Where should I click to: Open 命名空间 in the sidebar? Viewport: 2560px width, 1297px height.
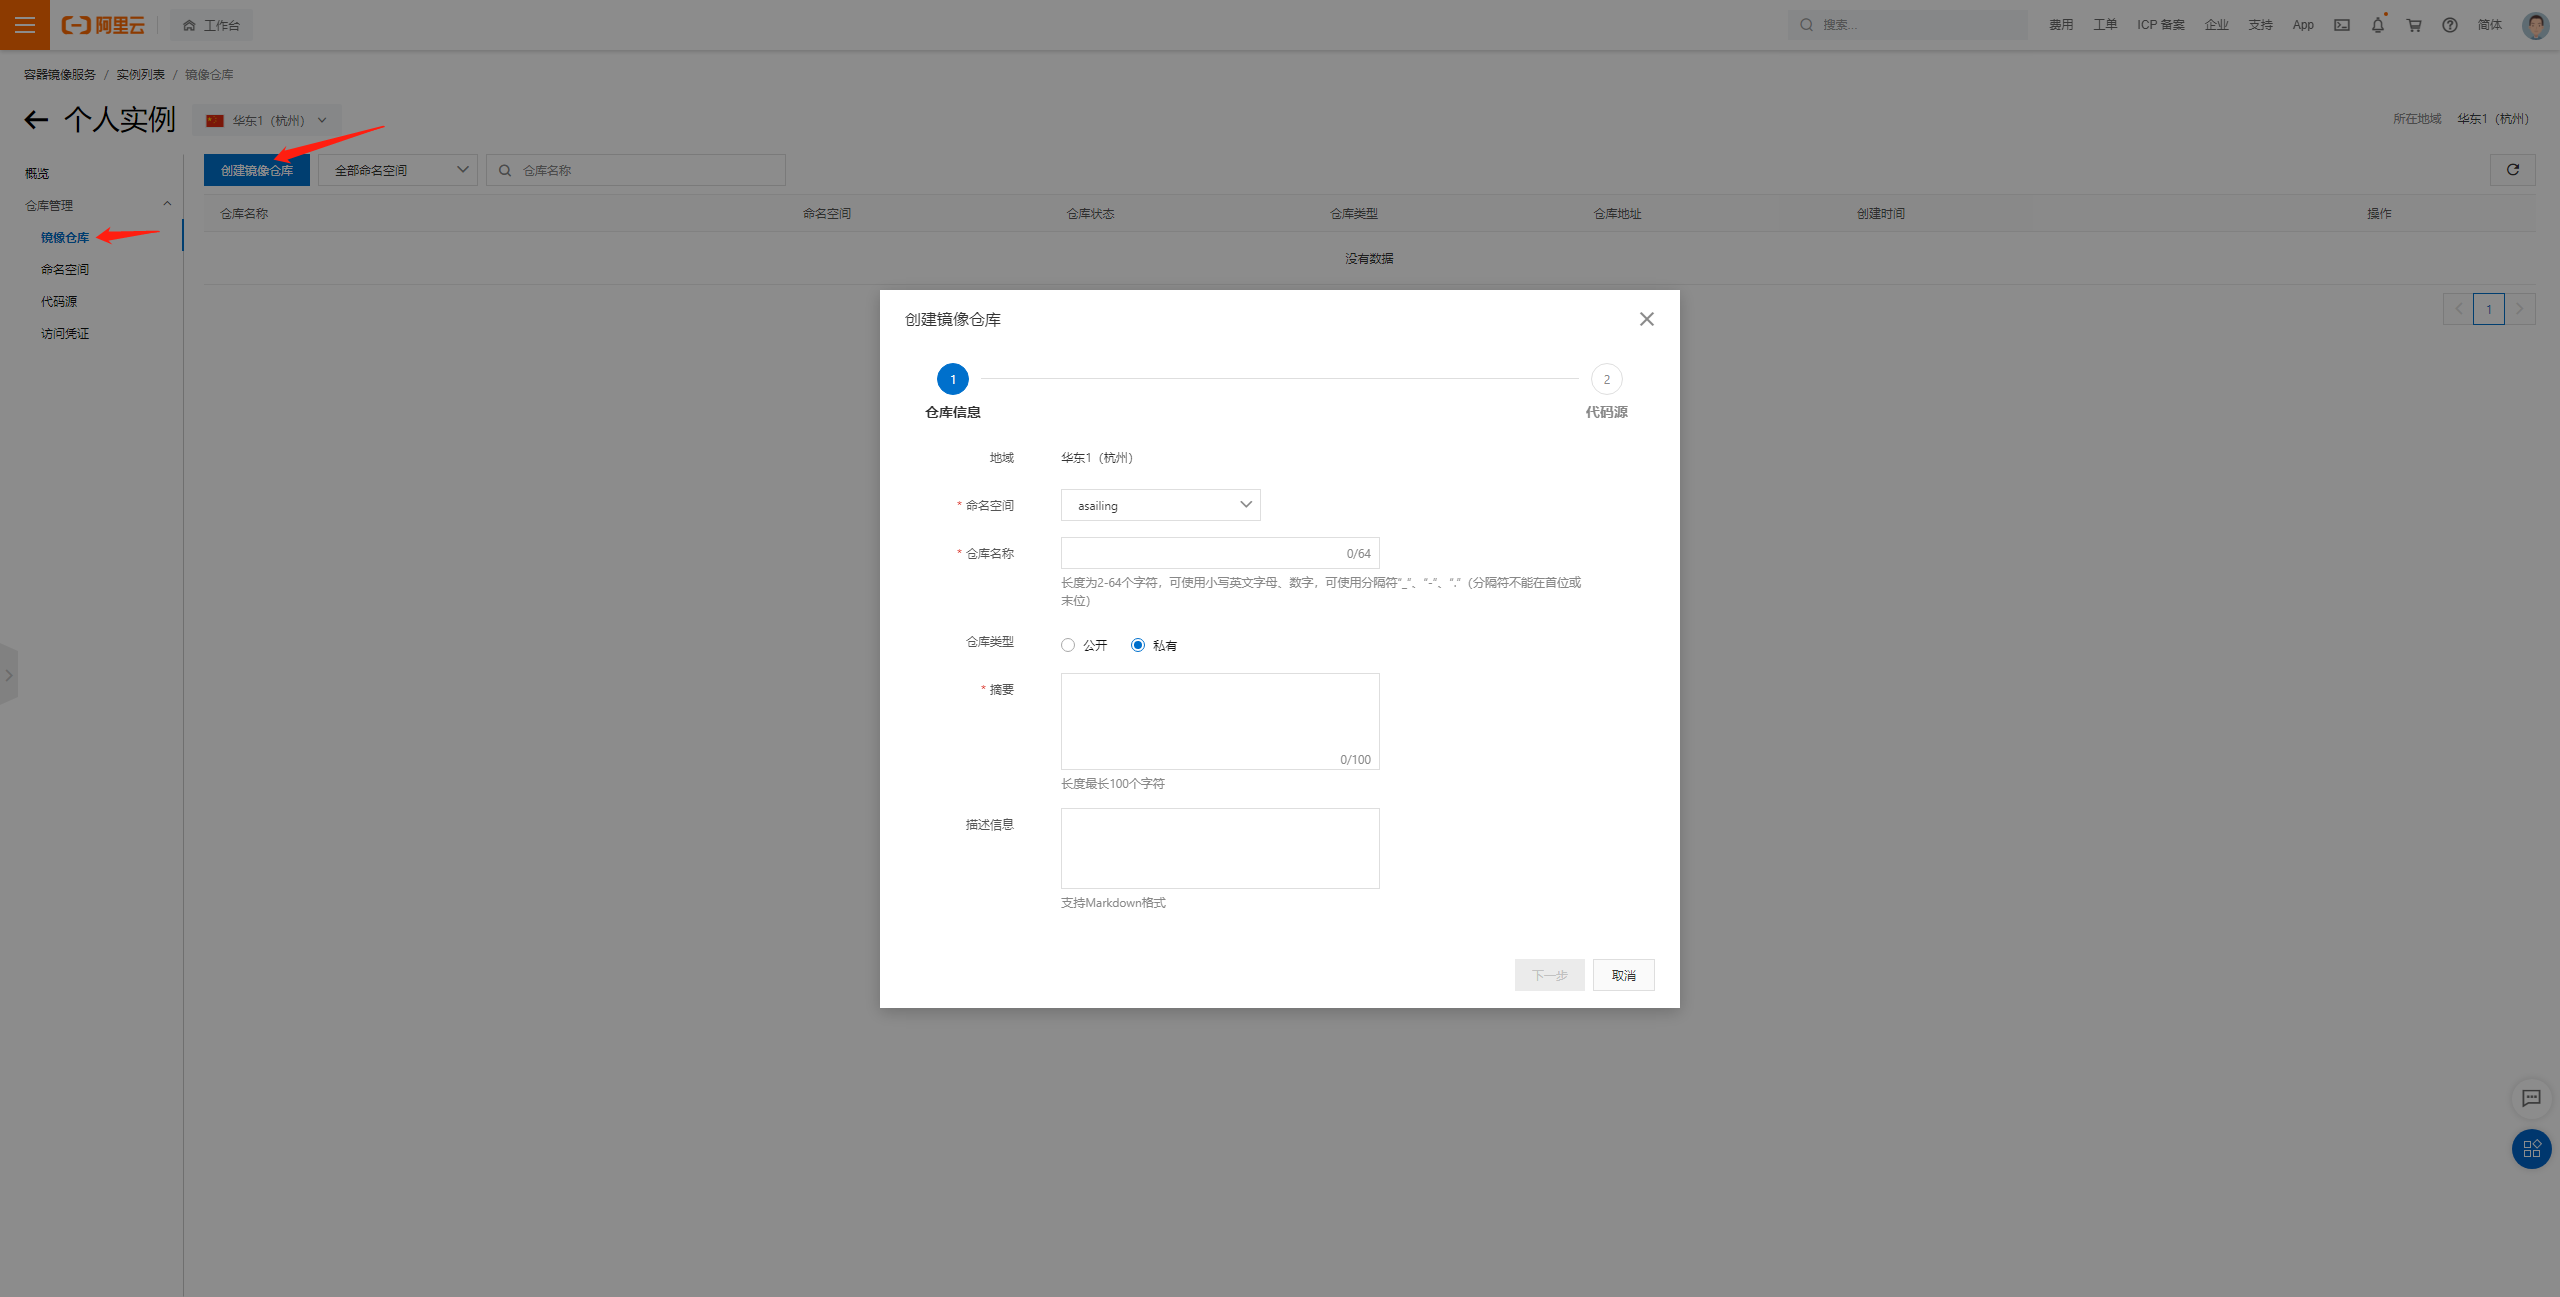coord(65,269)
